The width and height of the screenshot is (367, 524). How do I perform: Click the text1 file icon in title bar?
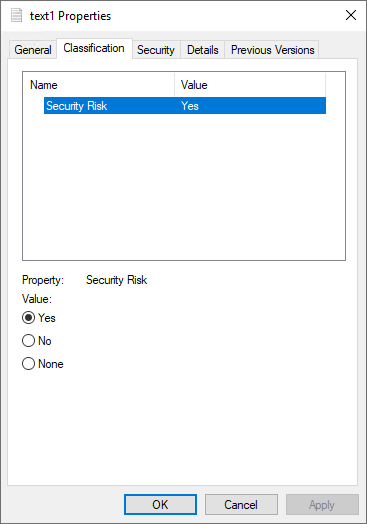pos(16,15)
